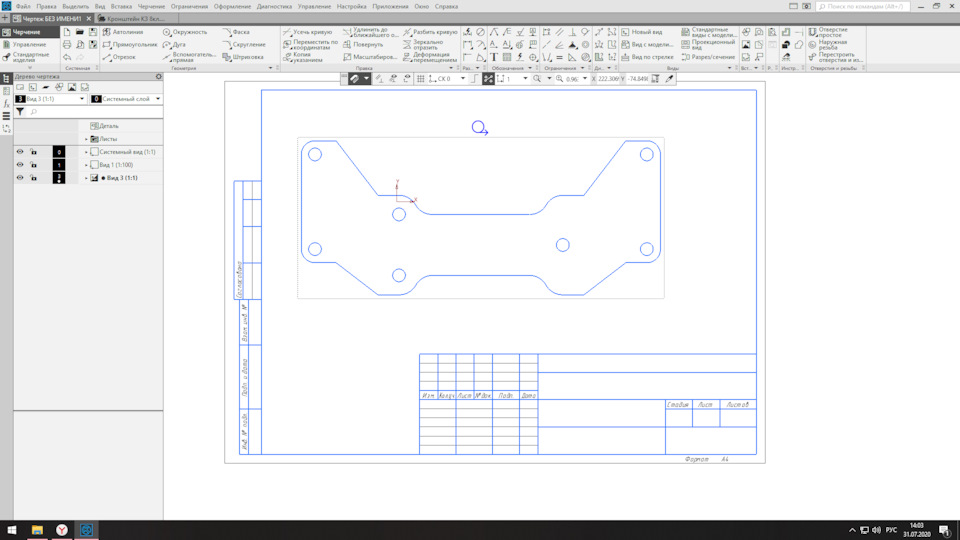
Task: Open the Вид 3 (1:1) view dropdown
Action: tap(81, 99)
